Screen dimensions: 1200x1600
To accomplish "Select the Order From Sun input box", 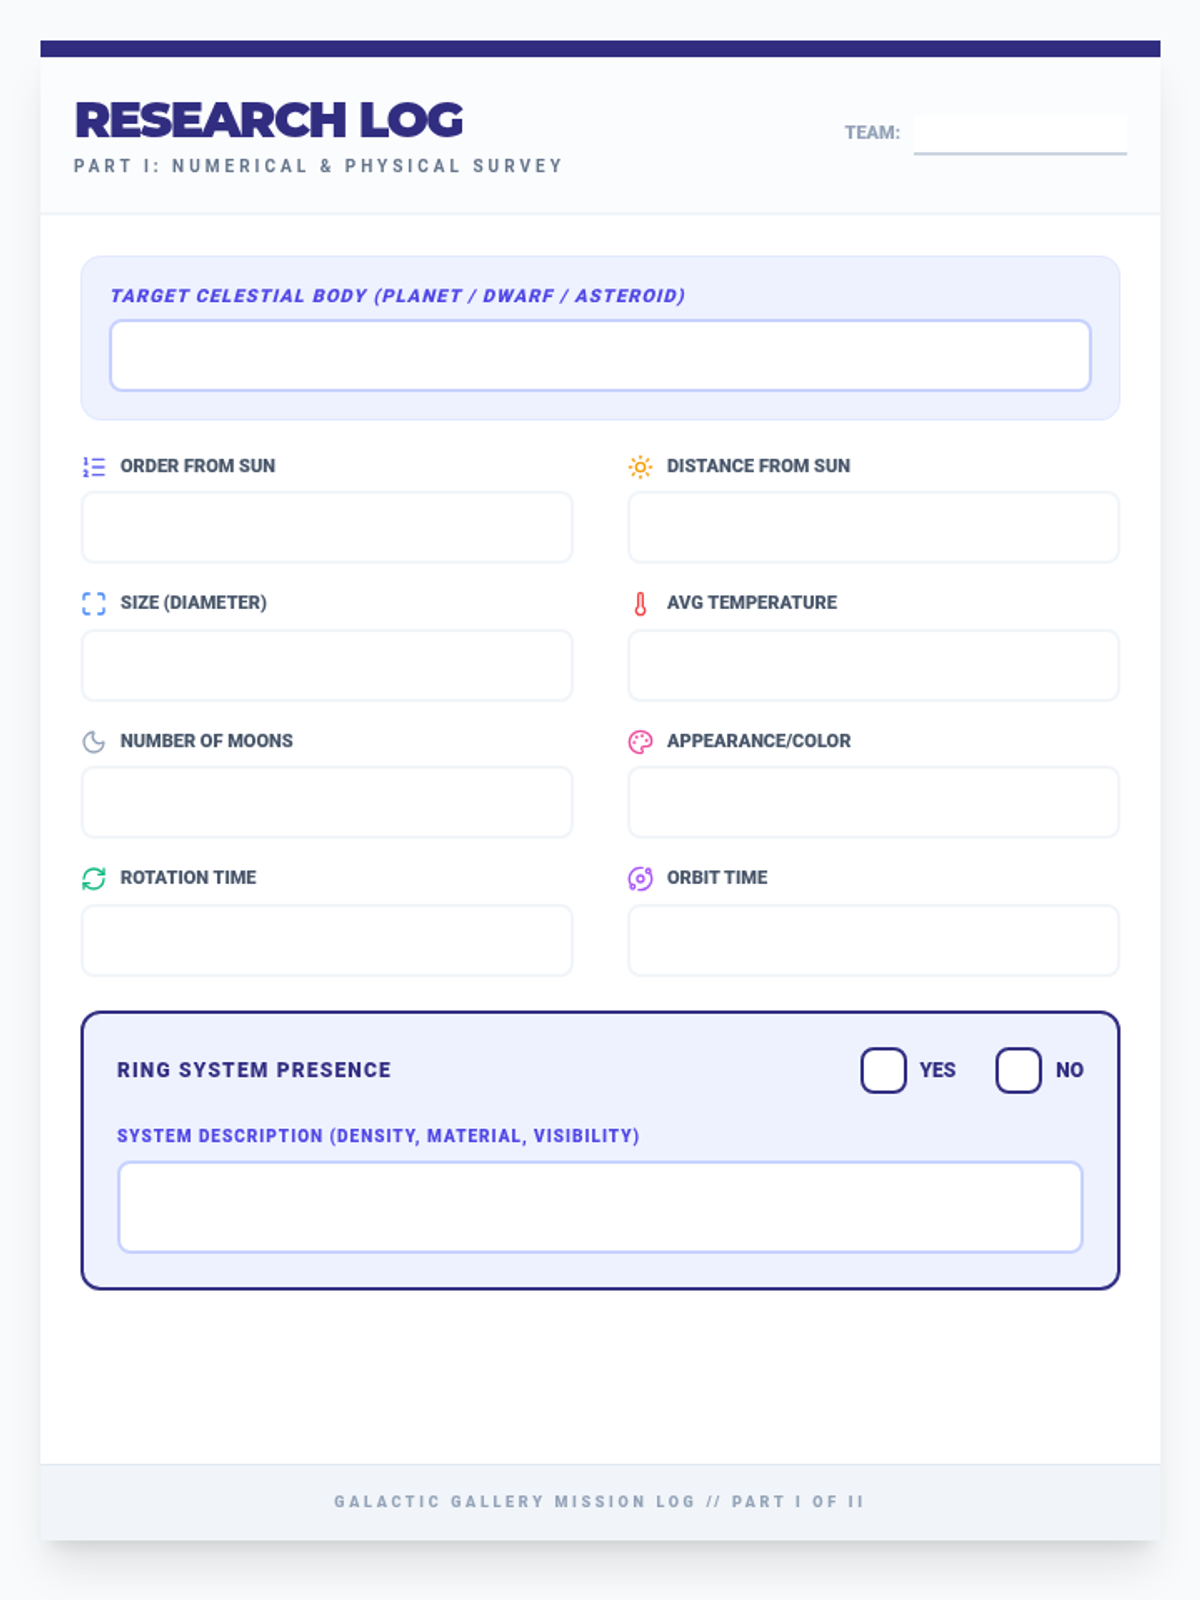I will 327,527.
